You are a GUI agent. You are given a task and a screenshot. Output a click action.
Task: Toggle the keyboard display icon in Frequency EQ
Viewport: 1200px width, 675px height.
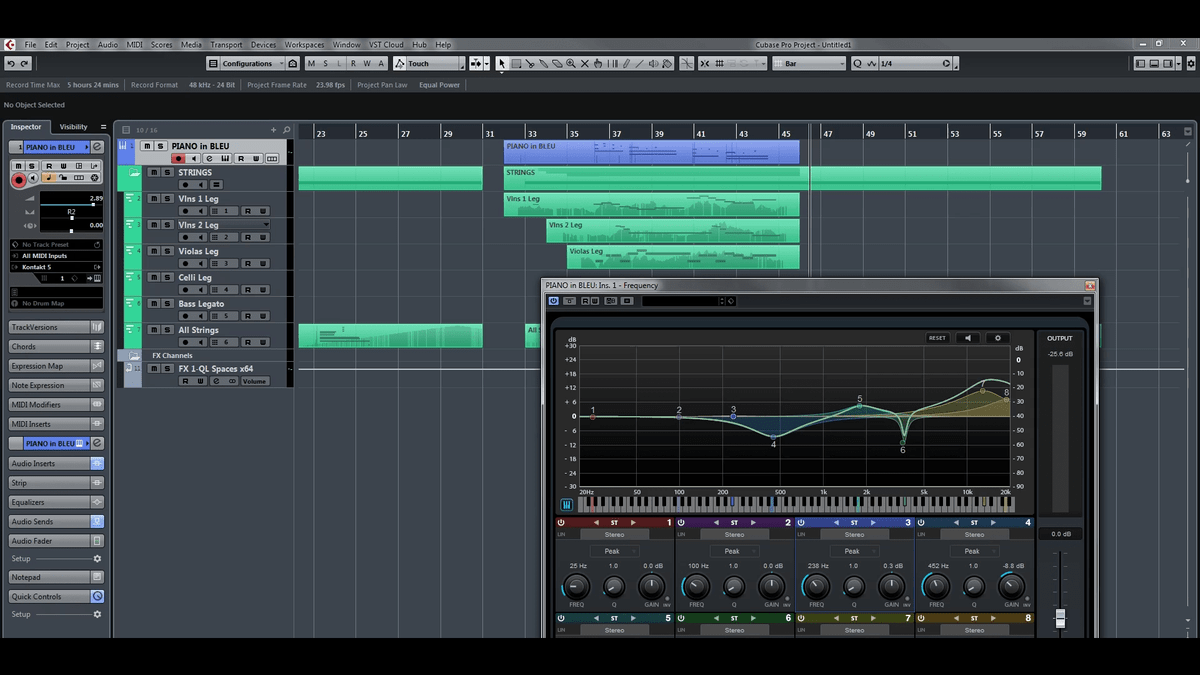tap(567, 505)
